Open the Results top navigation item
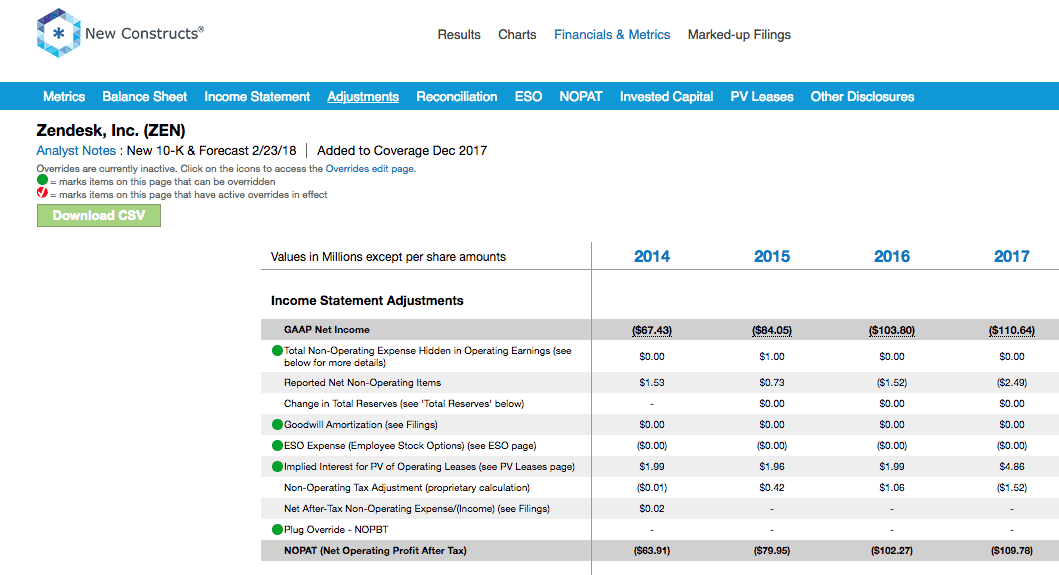This screenshot has height=575, width=1059. 459,34
